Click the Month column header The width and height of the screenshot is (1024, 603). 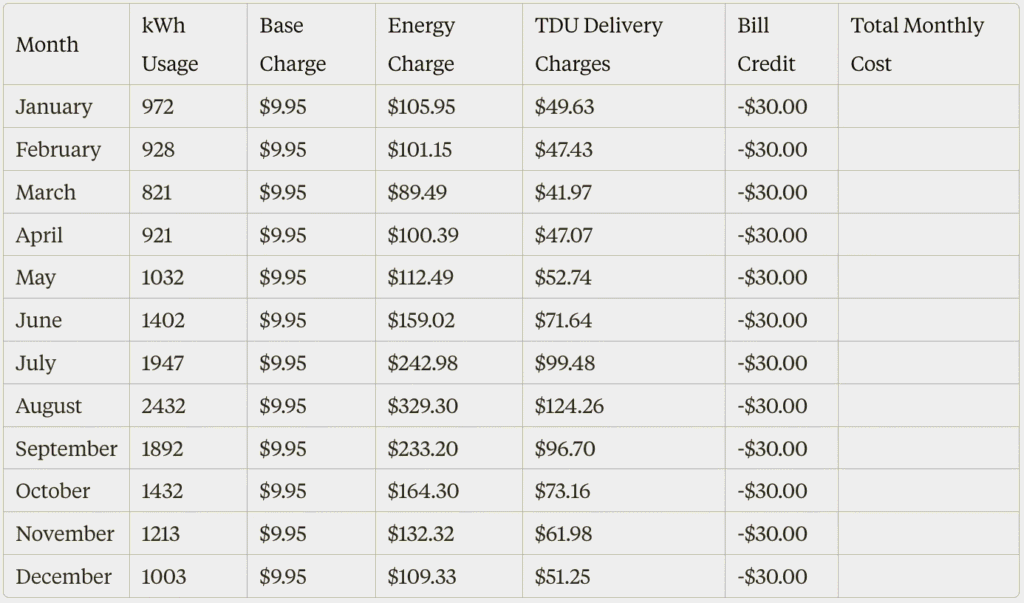tap(47, 45)
